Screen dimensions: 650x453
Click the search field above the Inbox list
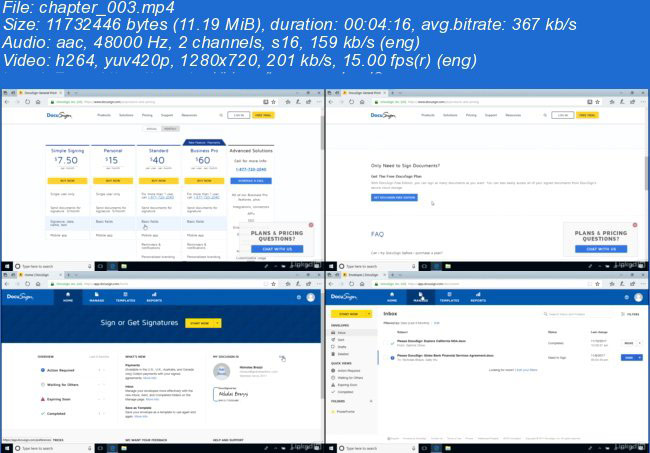click(x=578, y=314)
